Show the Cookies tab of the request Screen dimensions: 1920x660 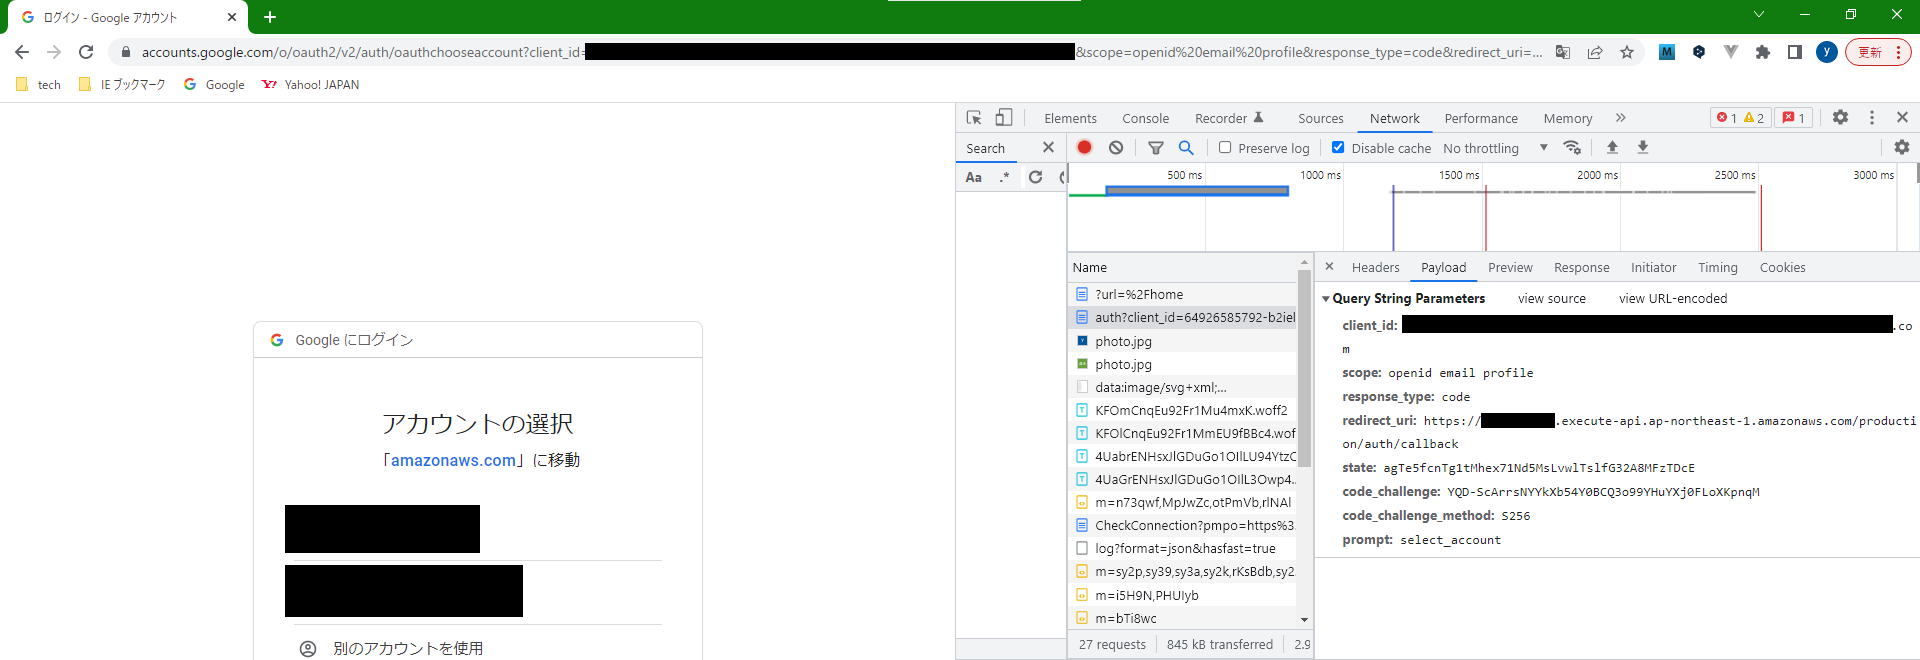point(1782,267)
